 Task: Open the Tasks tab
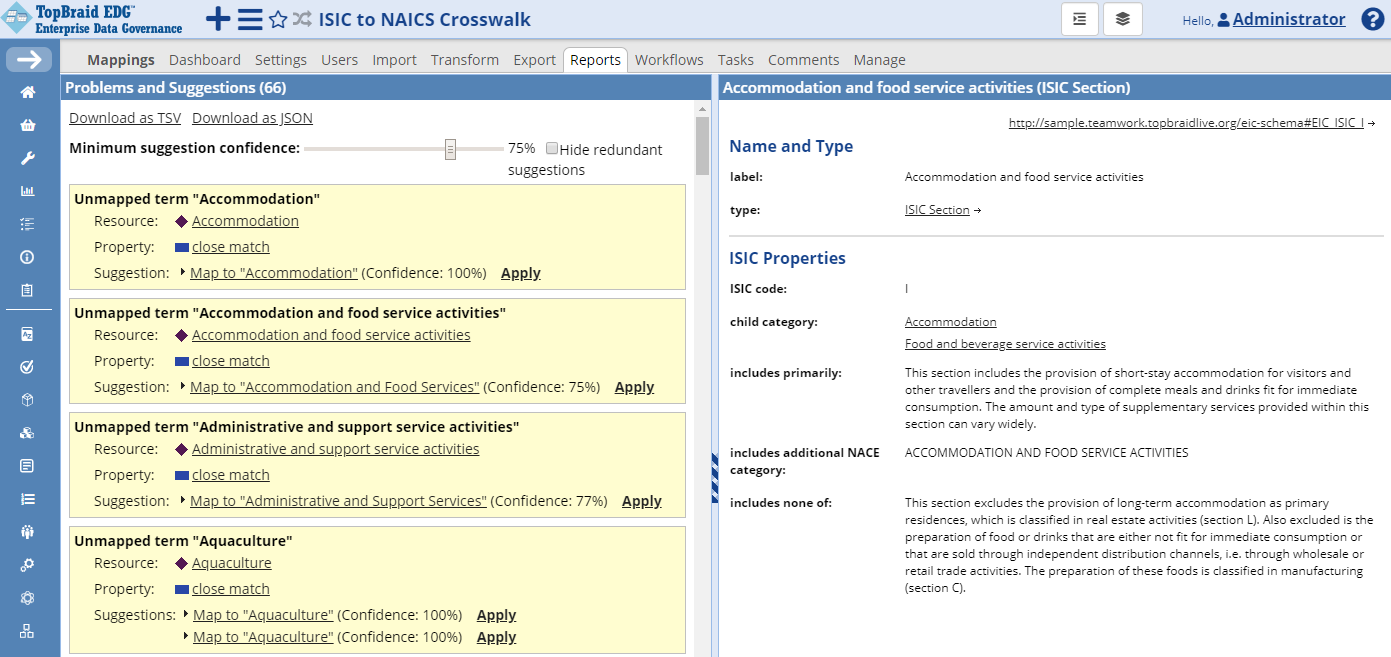coord(736,60)
